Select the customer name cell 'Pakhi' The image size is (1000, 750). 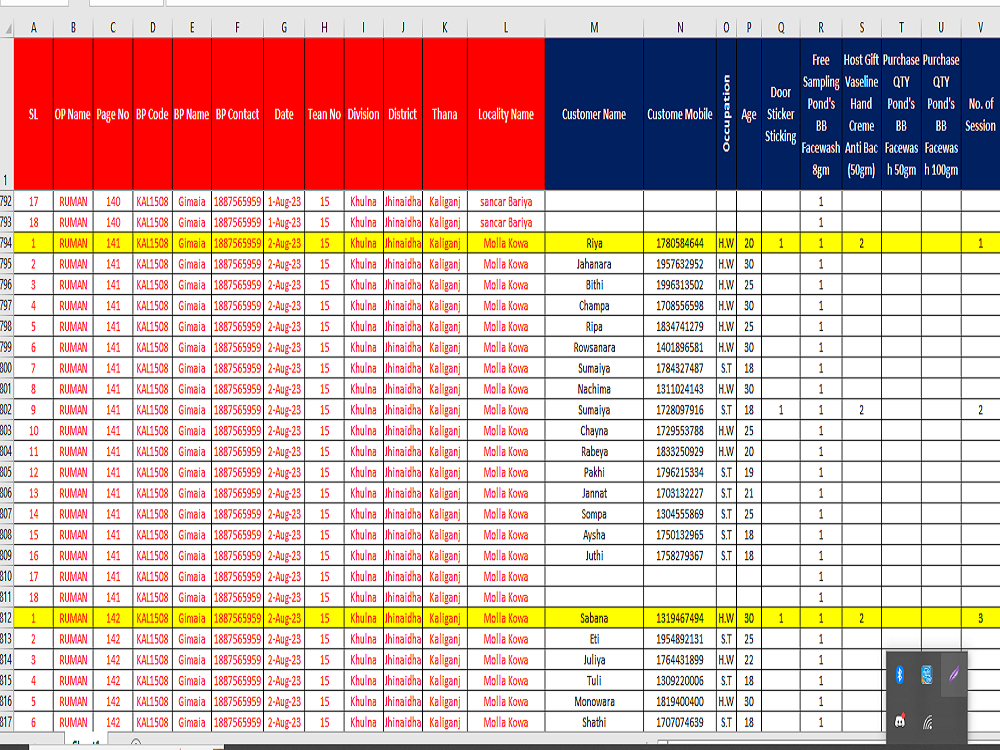(x=594, y=473)
